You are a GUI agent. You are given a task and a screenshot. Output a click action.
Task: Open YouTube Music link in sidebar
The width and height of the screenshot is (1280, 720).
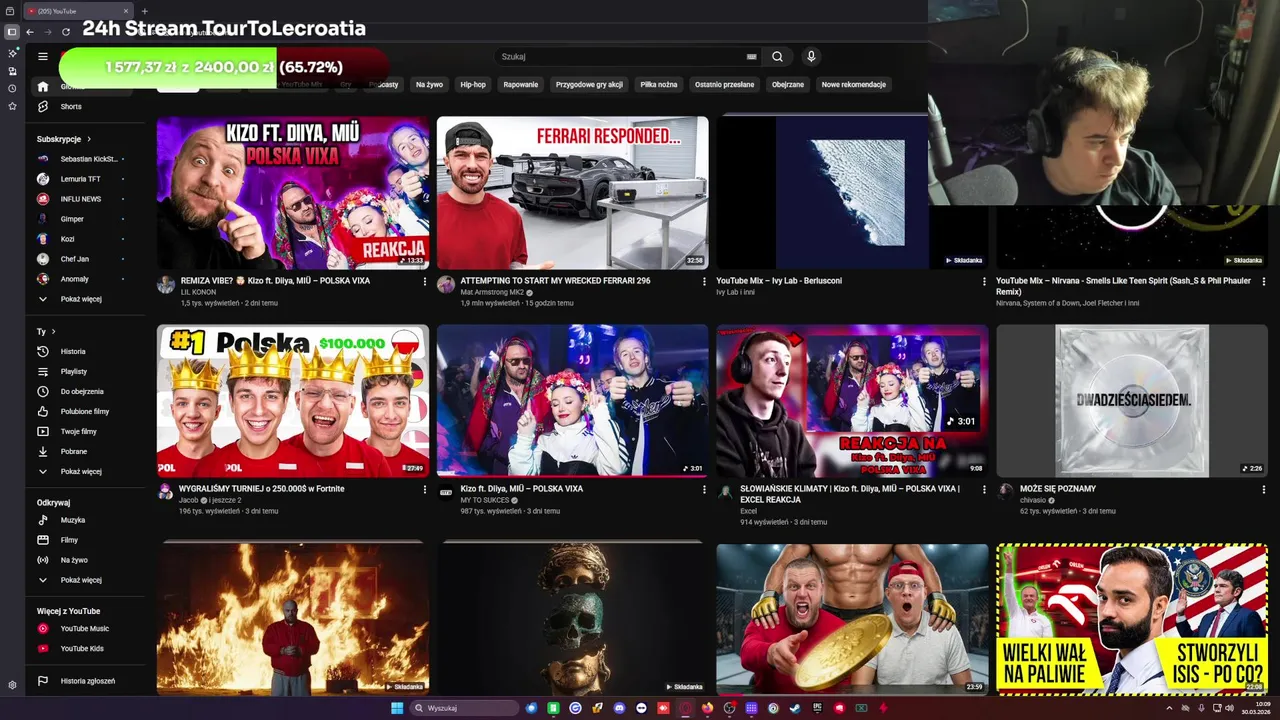tap(85, 628)
